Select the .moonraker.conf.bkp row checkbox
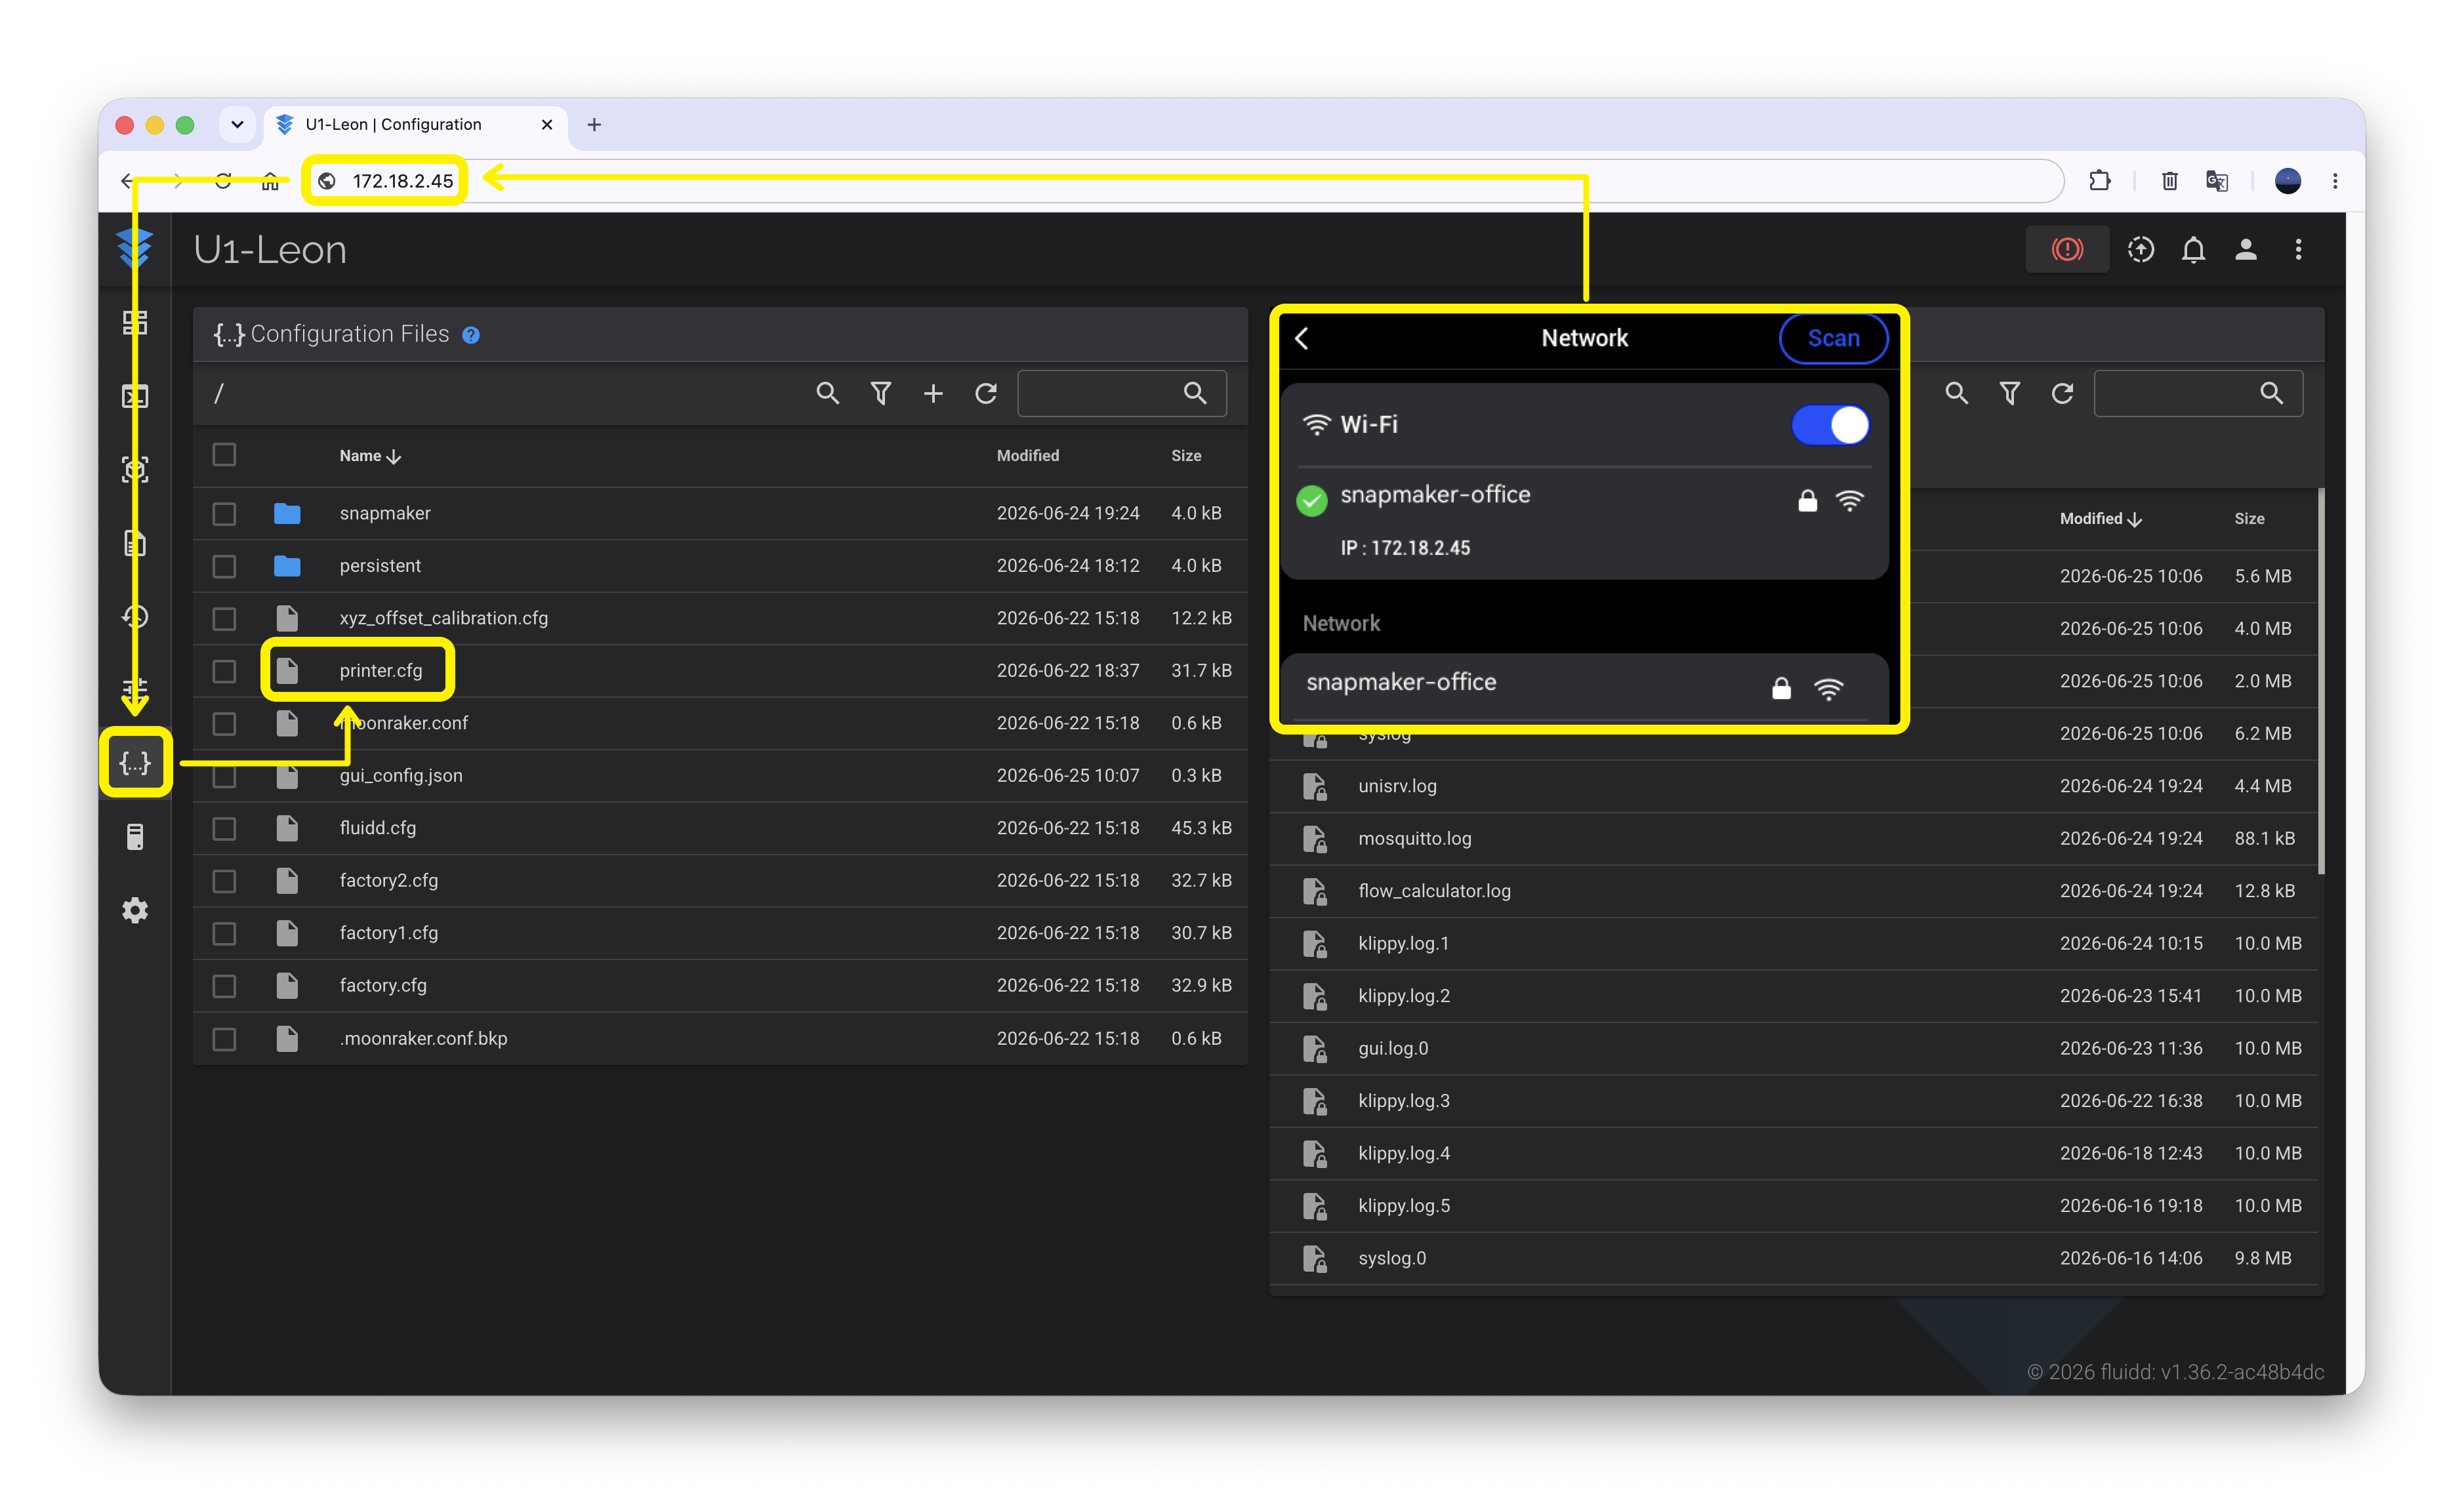Image resolution: width=2464 pixels, height=1494 pixels. pyautogui.click(x=224, y=1039)
